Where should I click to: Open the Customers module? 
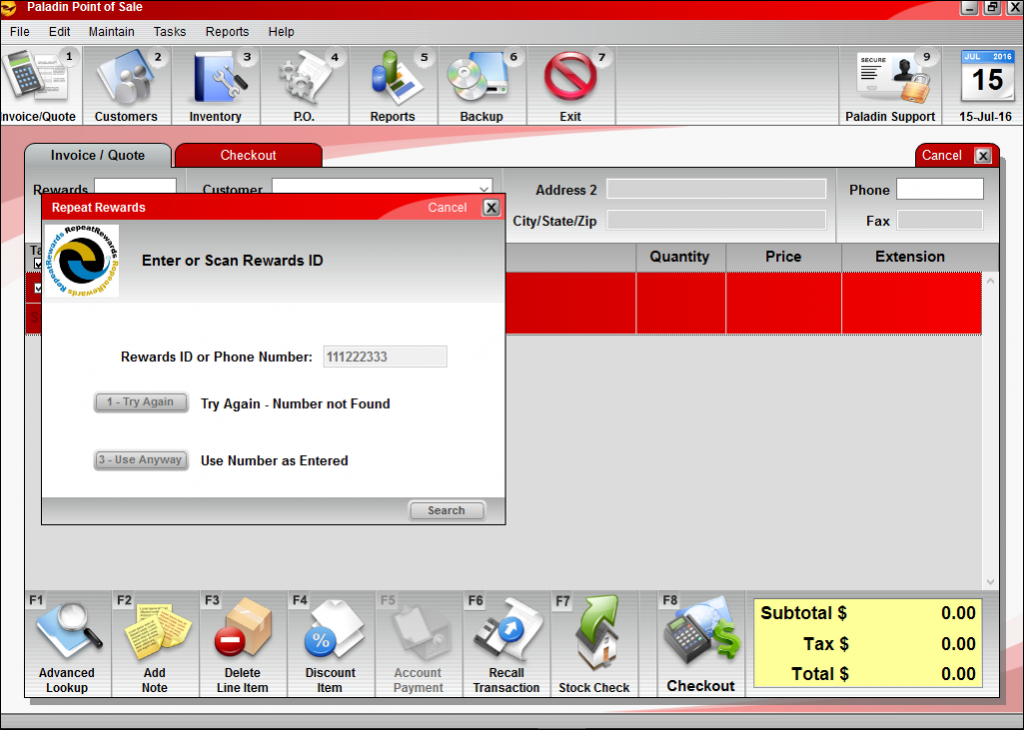(126, 85)
